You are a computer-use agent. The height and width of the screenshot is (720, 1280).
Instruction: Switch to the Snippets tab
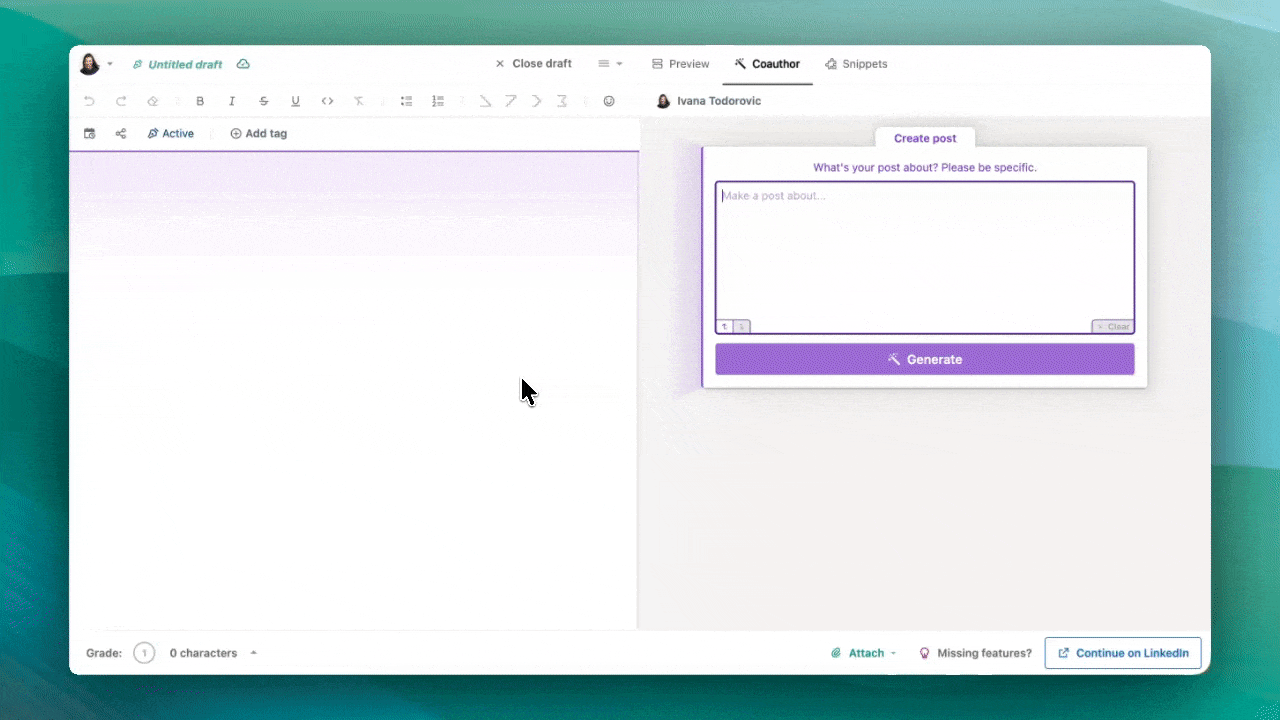pos(856,64)
